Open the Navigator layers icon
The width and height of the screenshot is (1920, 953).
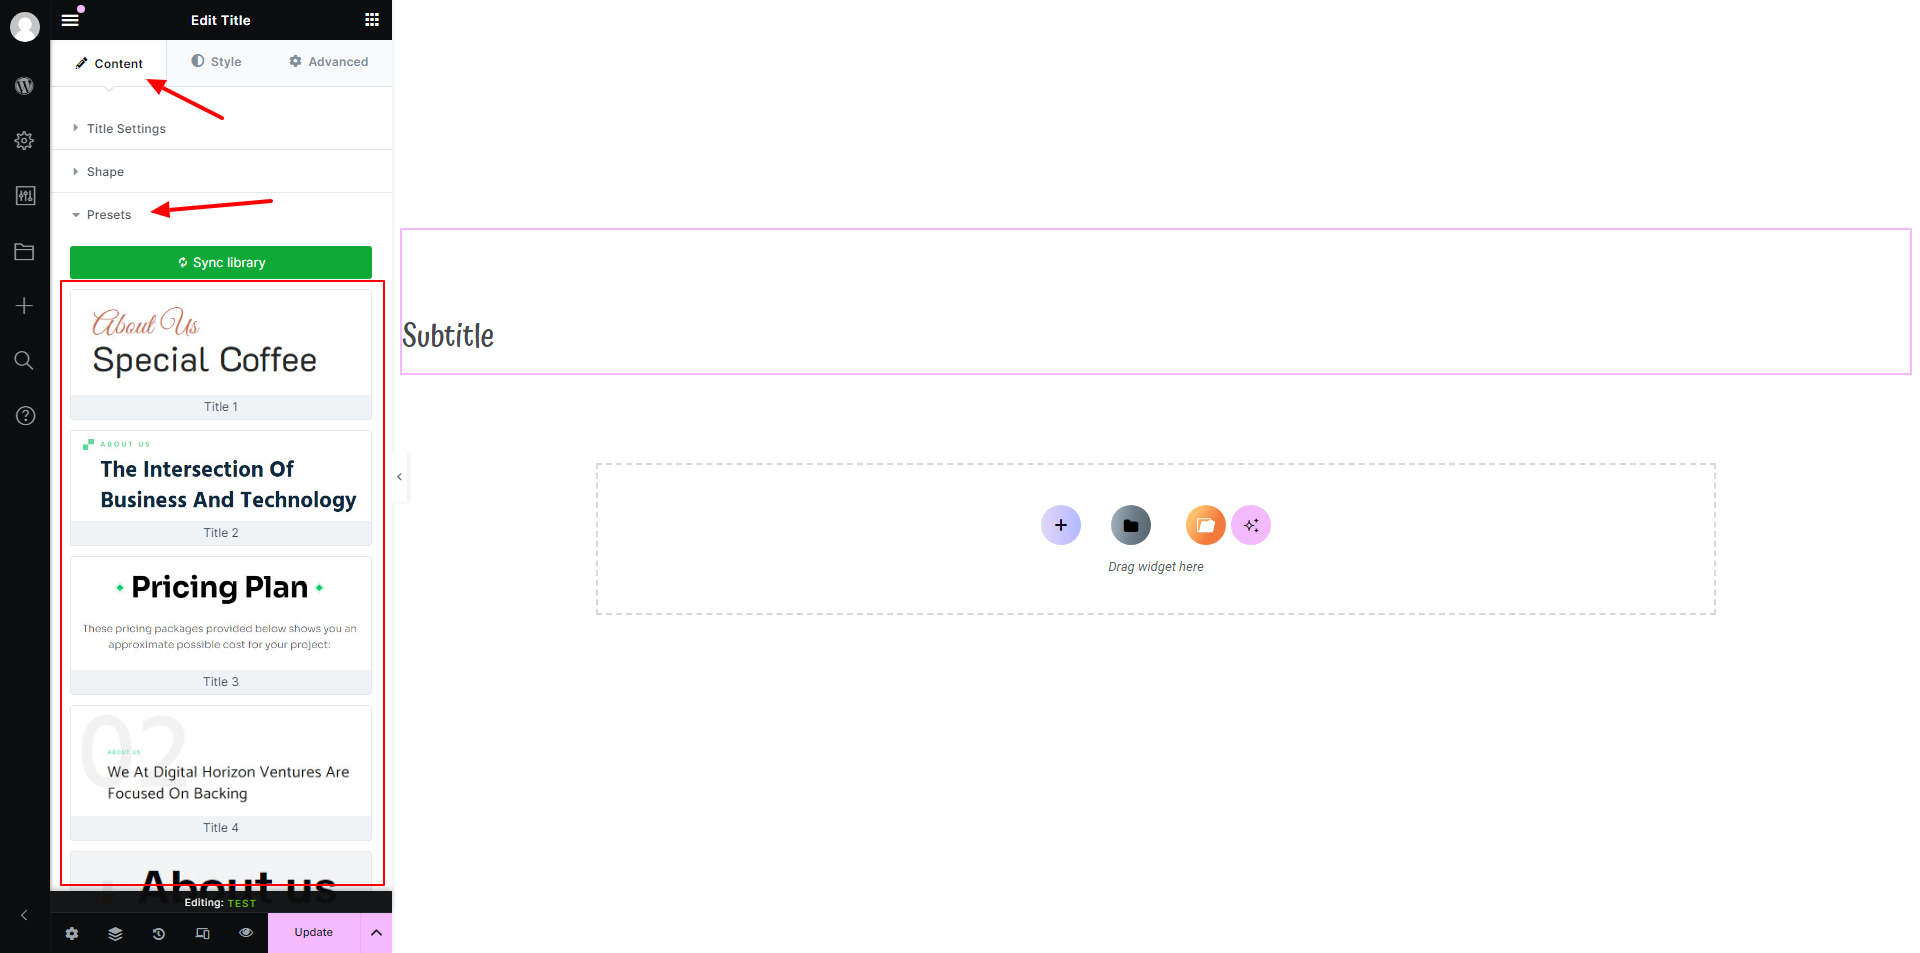115,933
